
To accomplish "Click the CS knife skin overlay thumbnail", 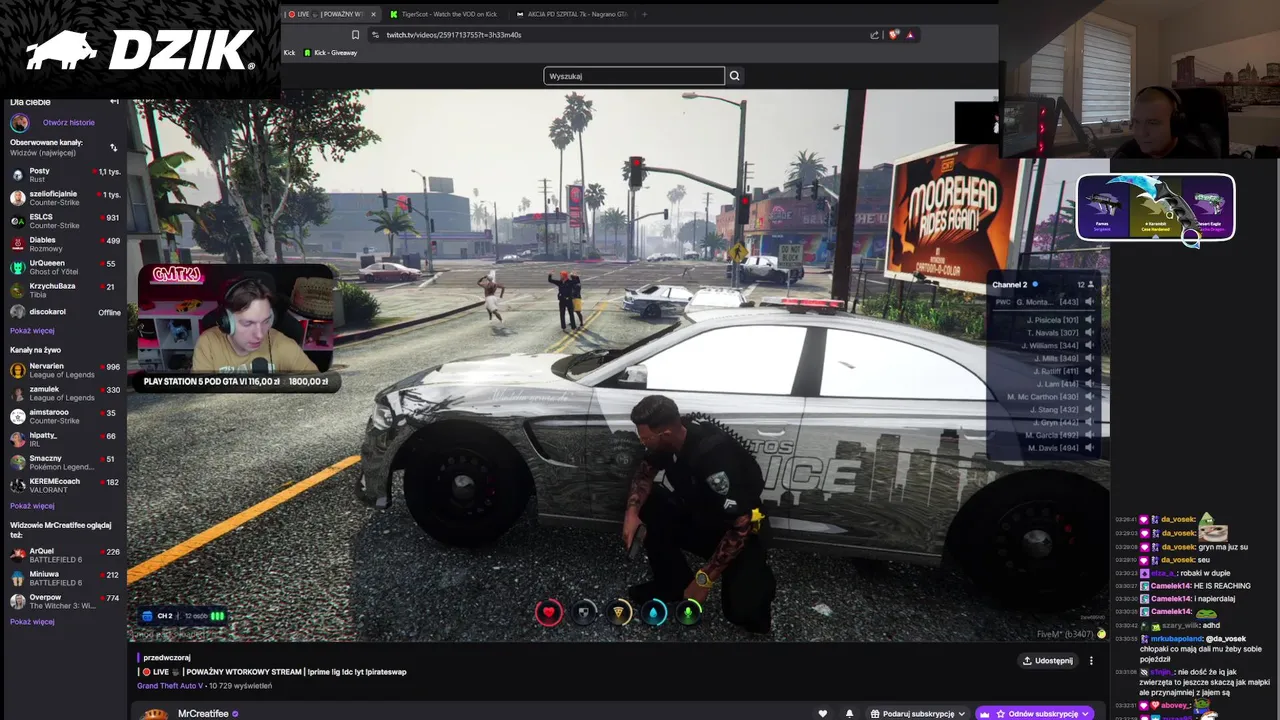I will [1155, 207].
